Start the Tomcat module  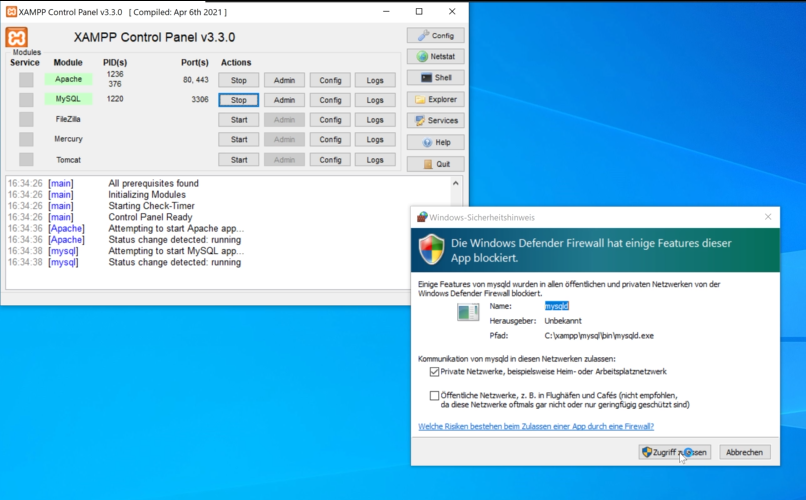point(239,160)
